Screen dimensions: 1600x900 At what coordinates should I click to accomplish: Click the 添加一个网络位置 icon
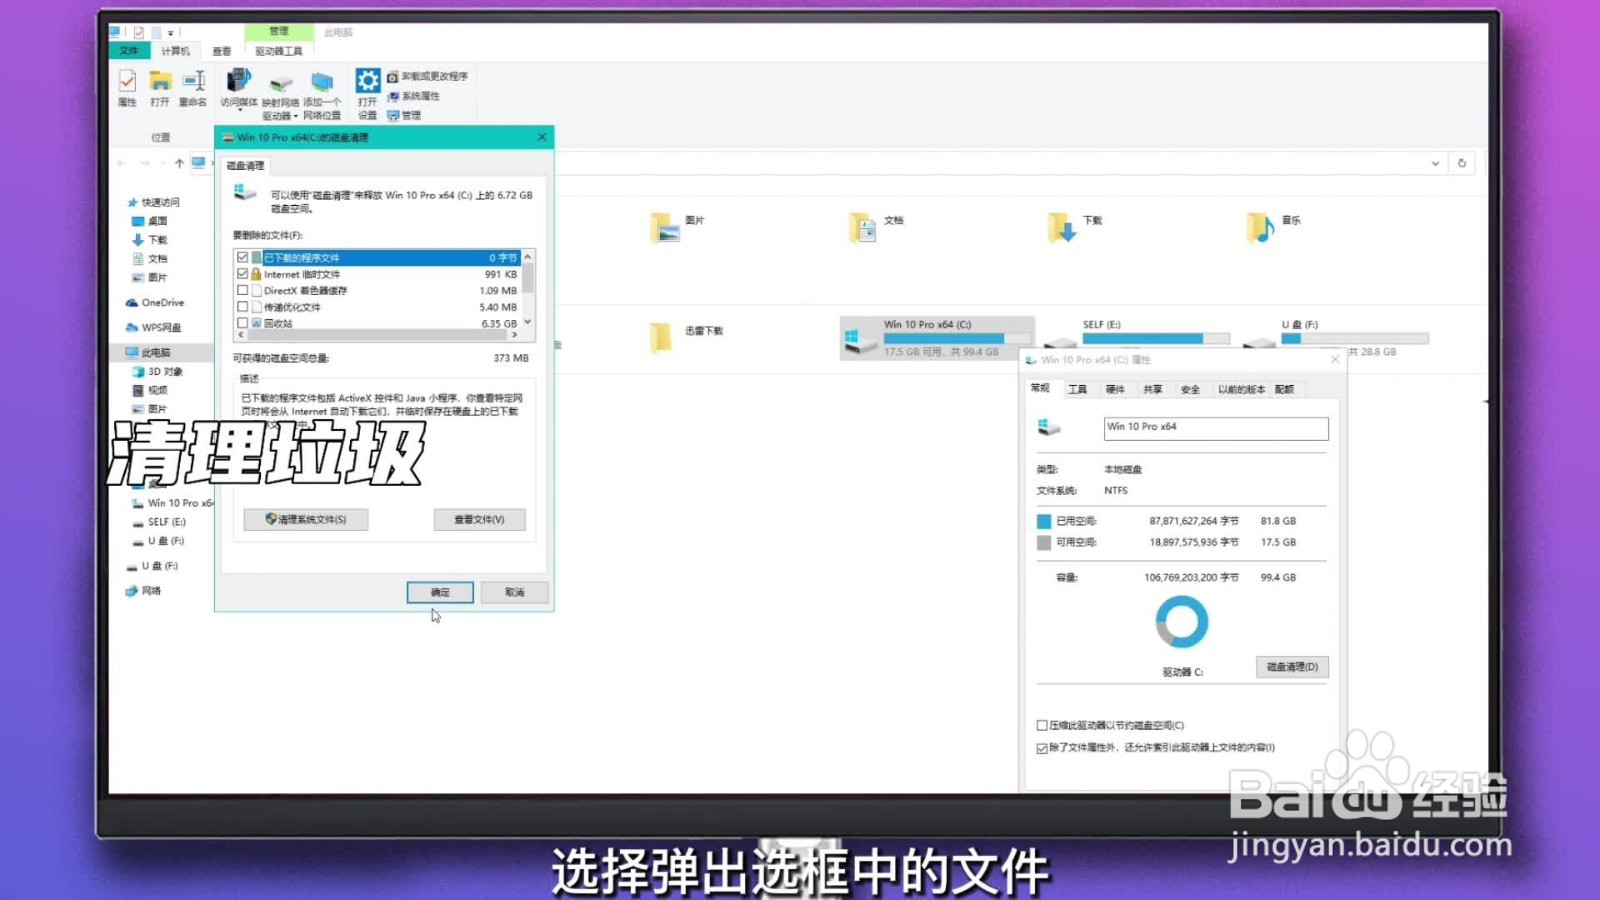(x=322, y=85)
